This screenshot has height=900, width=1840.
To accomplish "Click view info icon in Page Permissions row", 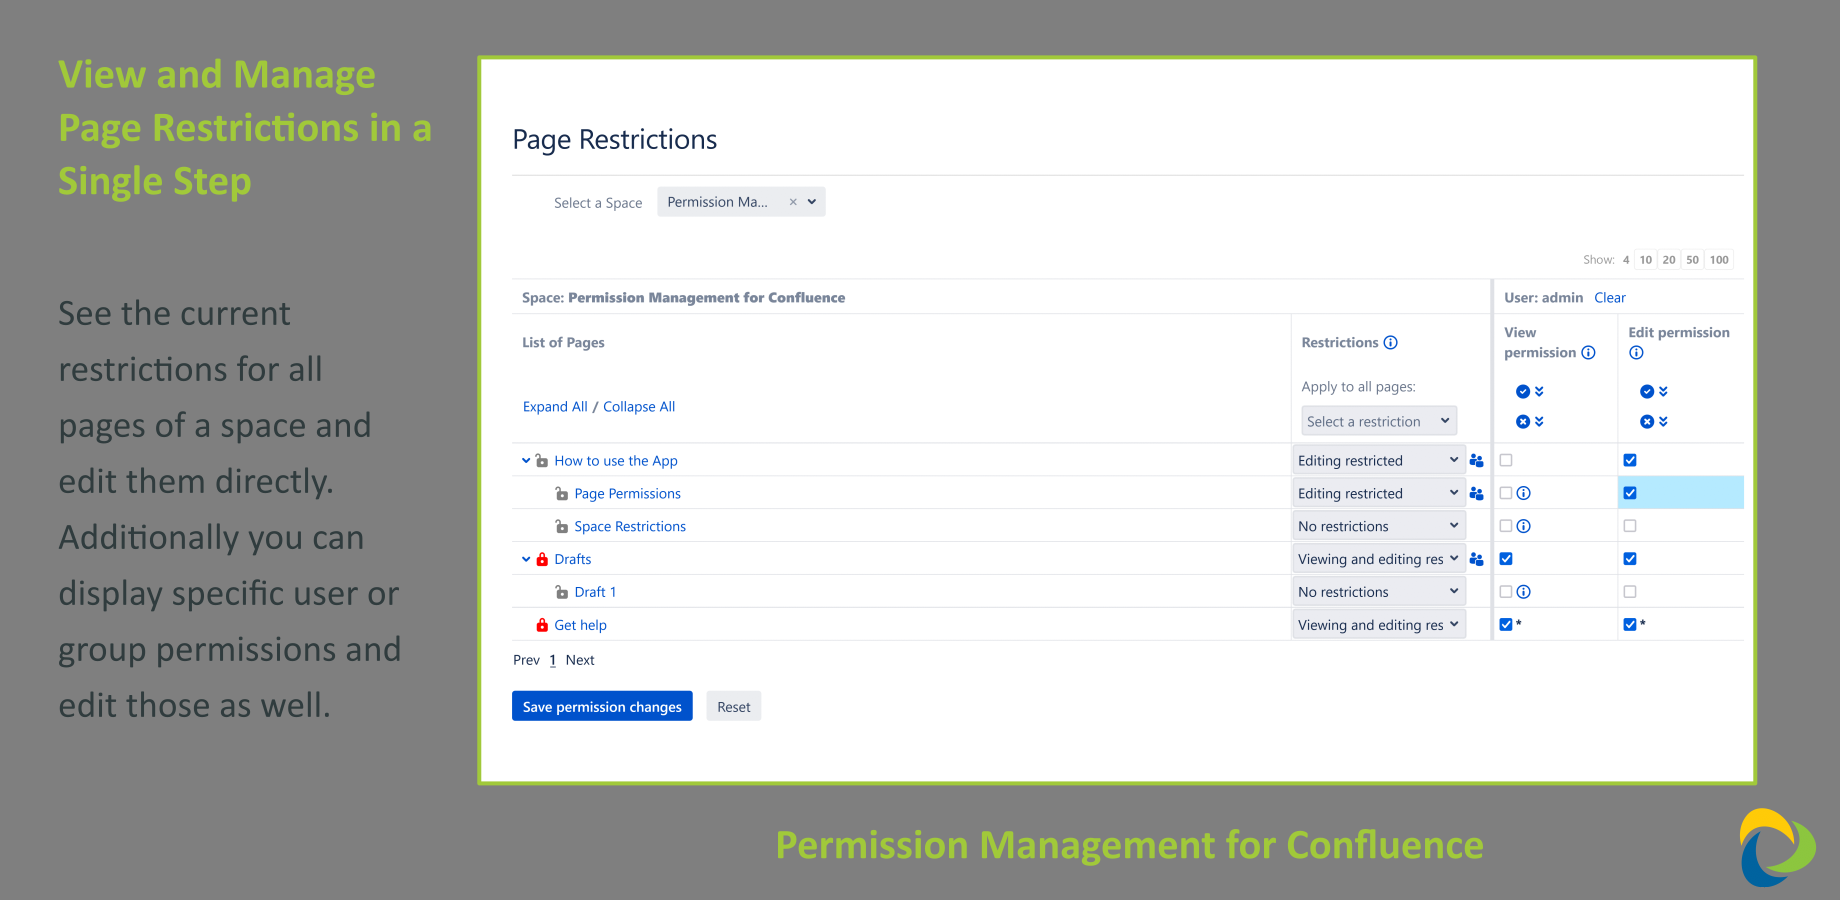I will 1523,493.
